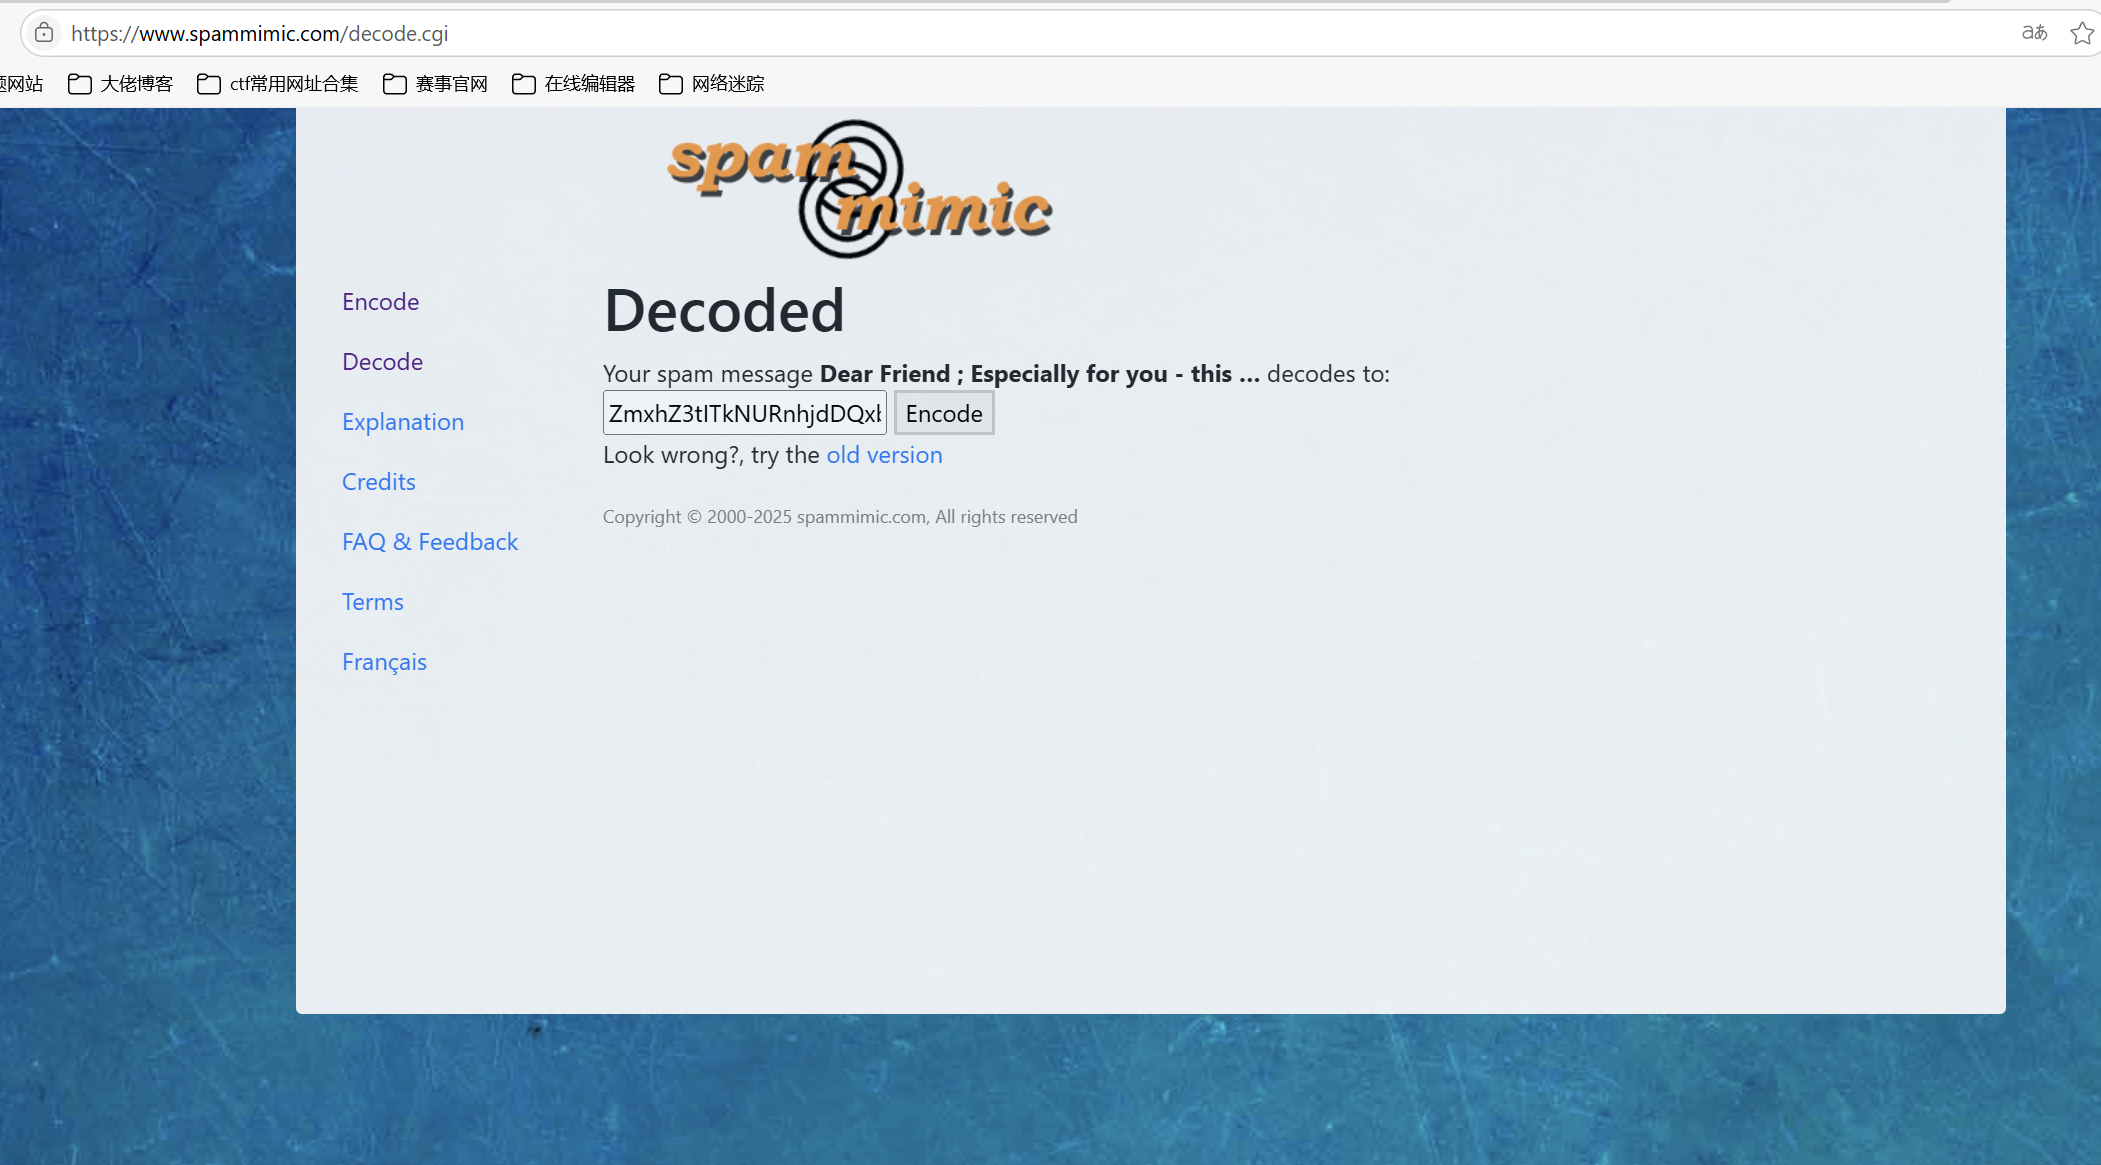2101x1165 pixels.
Task: Open the 网络迷踪 bookmark folder
Action: (x=711, y=84)
